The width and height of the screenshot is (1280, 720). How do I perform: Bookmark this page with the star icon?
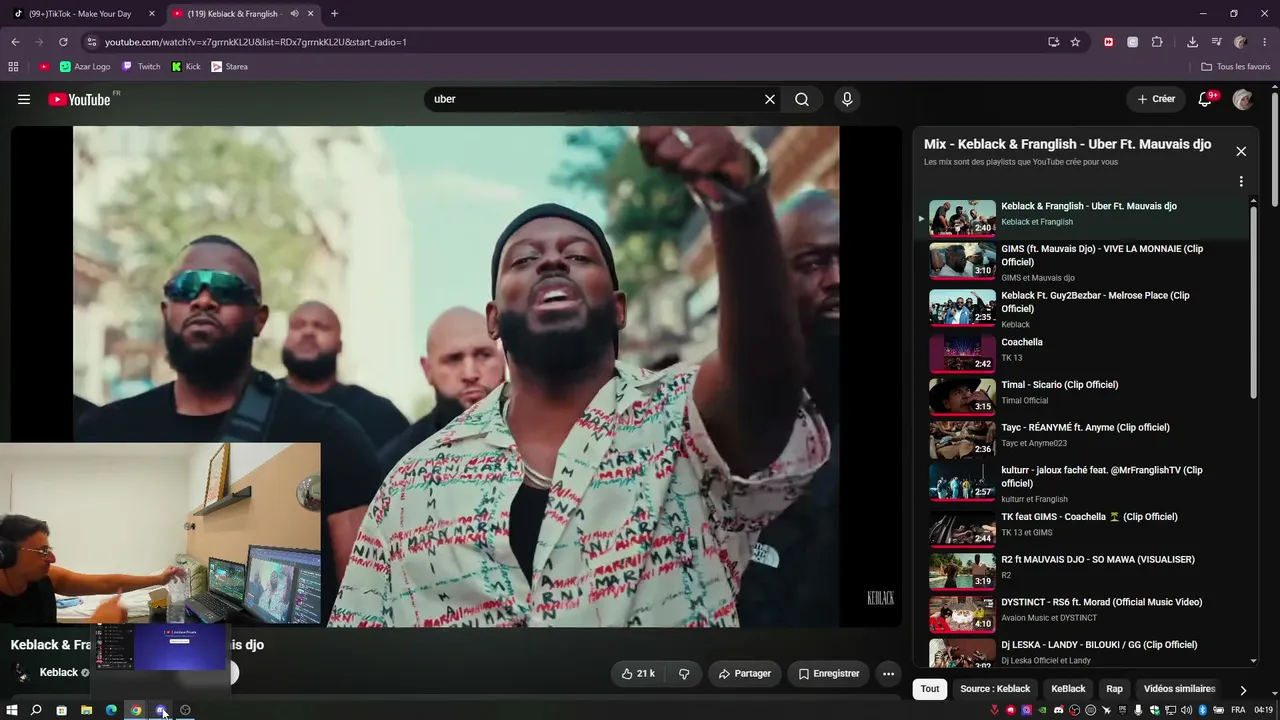[x=1075, y=42]
